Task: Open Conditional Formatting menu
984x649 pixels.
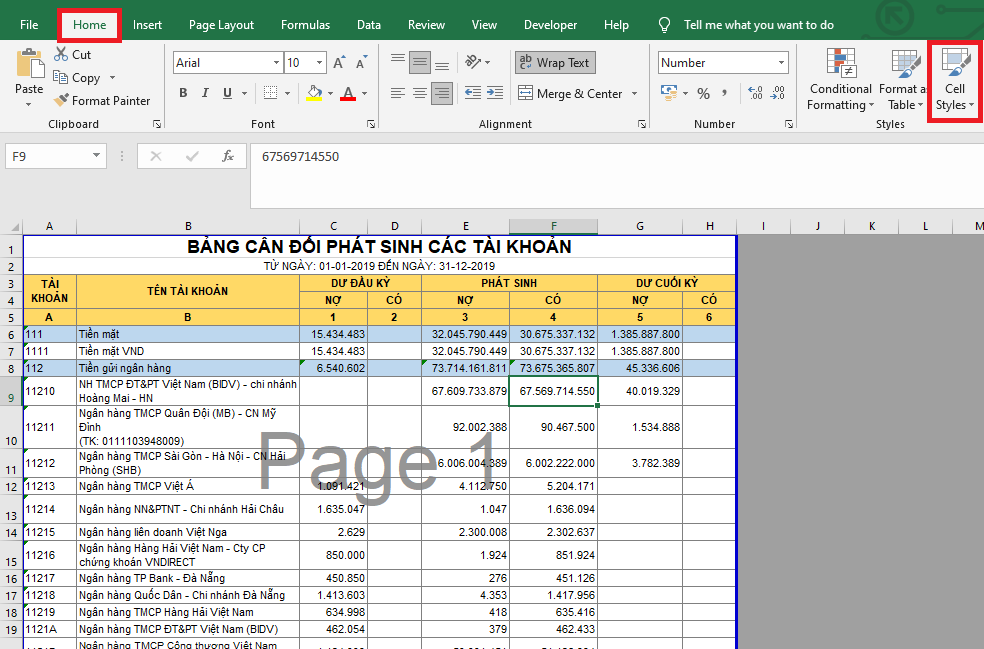Action: click(x=840, y=81)
